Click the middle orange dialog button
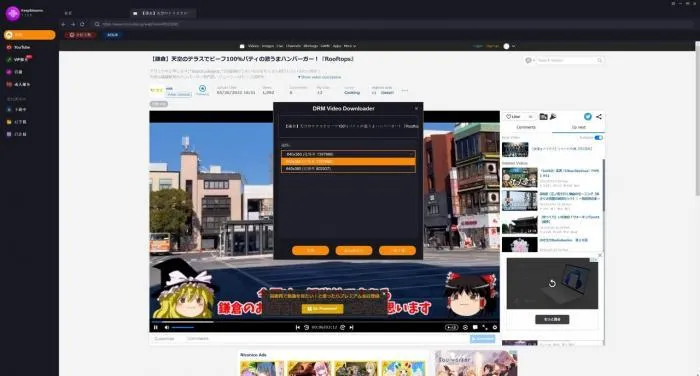Screen dimensions: 700x376 point(354,251)
